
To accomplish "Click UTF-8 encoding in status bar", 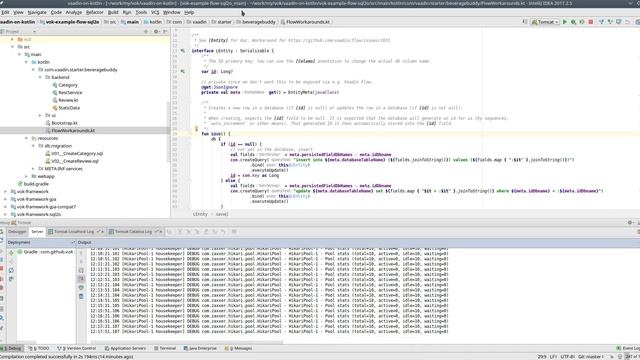I will click(x=567, y=357).
